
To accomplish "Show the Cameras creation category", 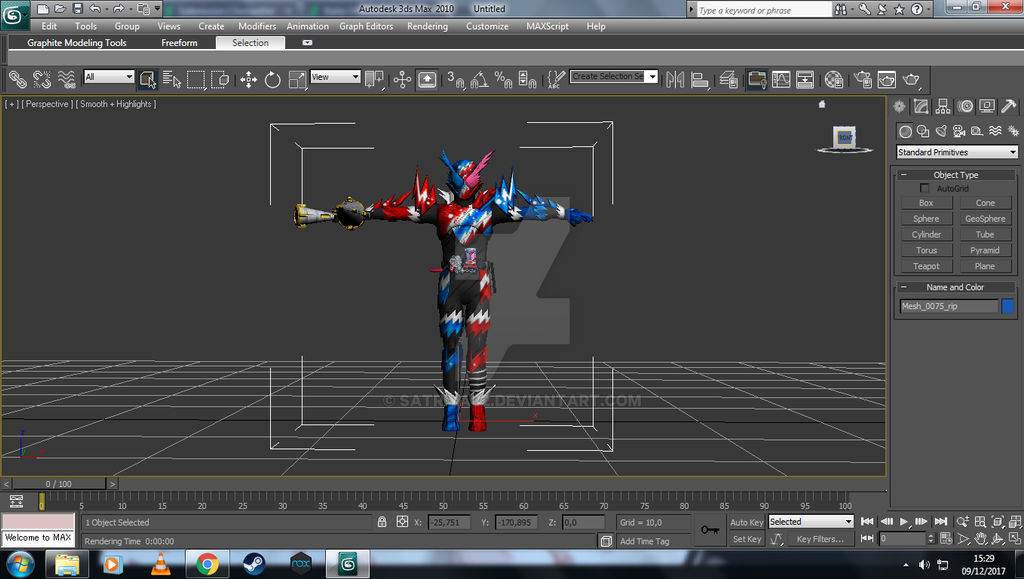I will 959,131.
